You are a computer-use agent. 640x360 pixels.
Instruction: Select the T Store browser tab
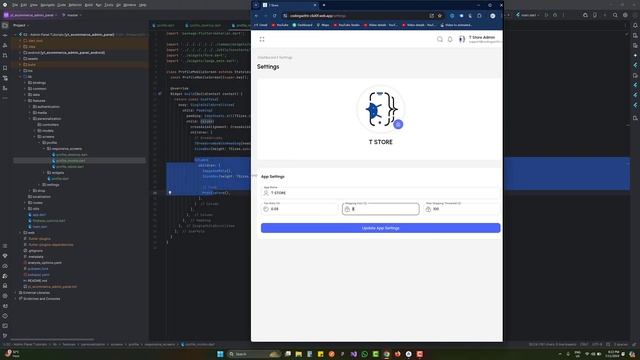pos(289,5)
